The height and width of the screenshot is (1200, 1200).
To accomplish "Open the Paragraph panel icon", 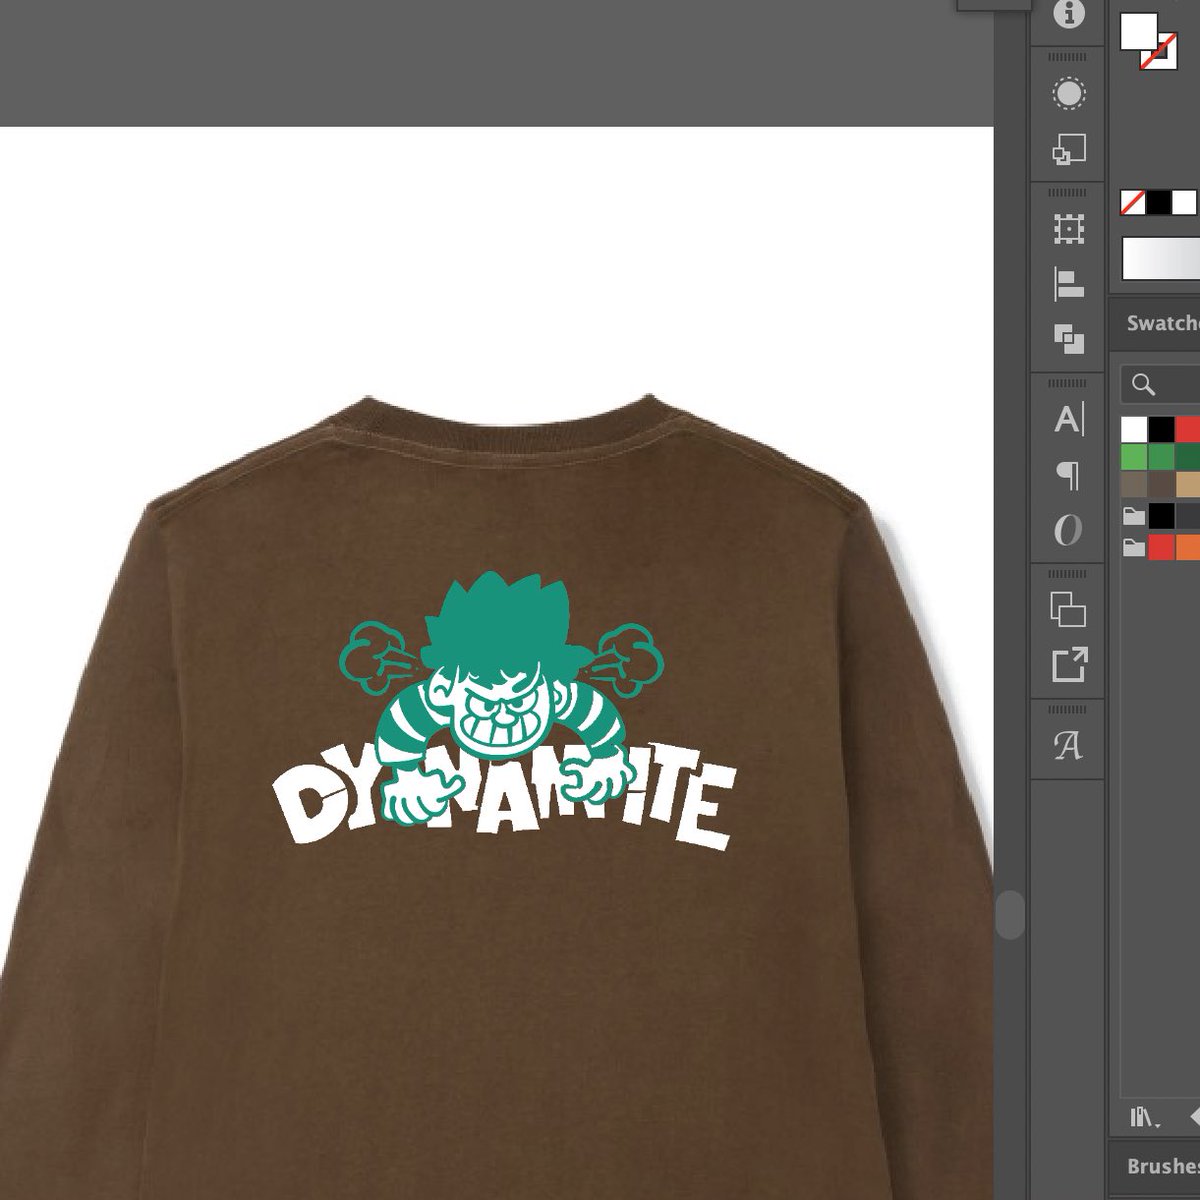I will click(1069, 475).
